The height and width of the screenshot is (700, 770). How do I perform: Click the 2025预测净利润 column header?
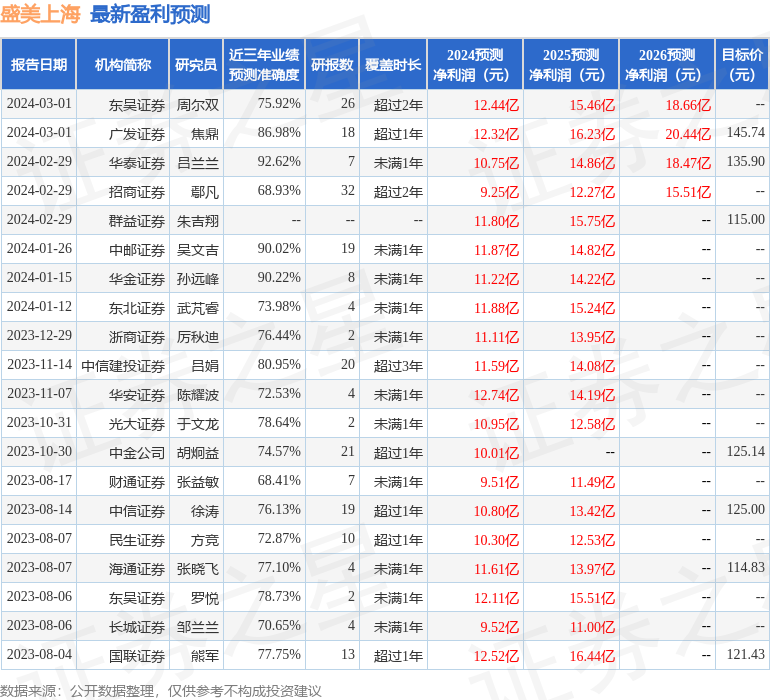(571, 64)
